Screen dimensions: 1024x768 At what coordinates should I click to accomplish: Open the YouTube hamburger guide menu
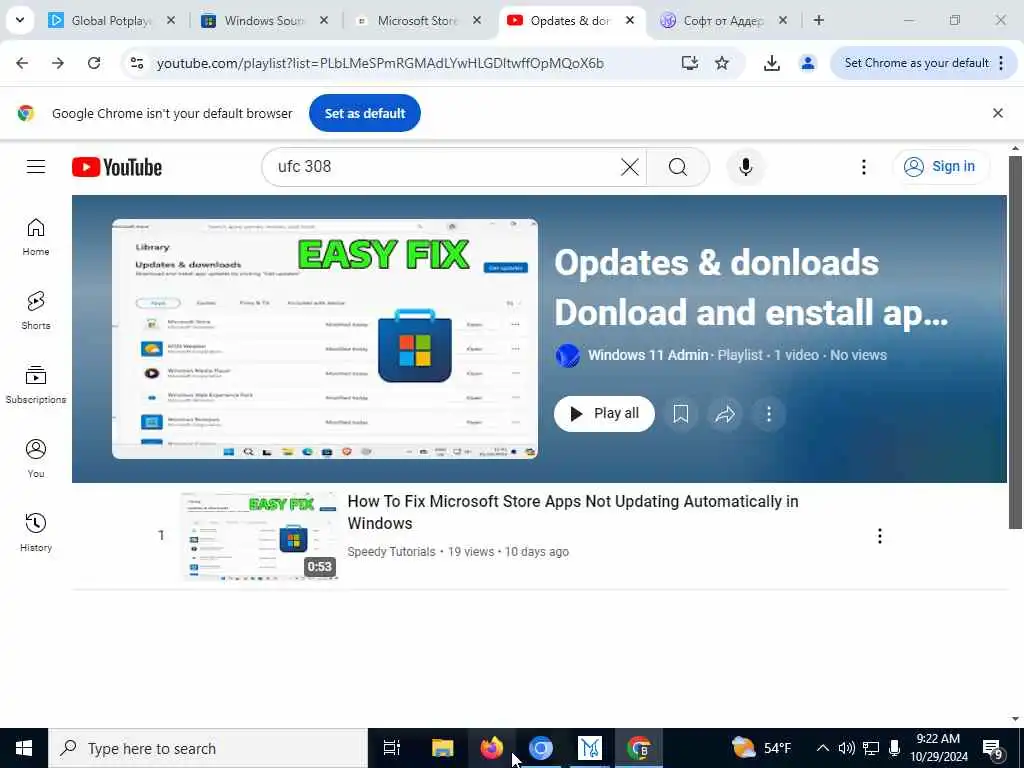[36, 167]
